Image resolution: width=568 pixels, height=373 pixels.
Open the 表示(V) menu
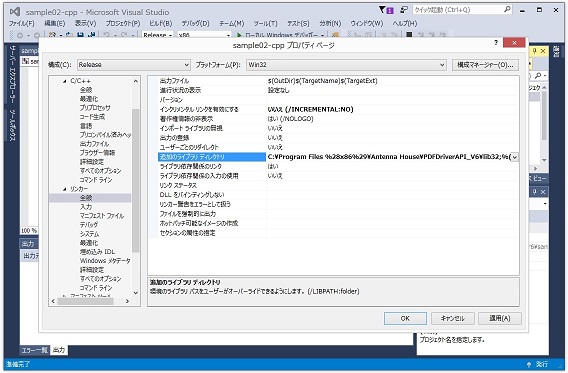[85, 23]
